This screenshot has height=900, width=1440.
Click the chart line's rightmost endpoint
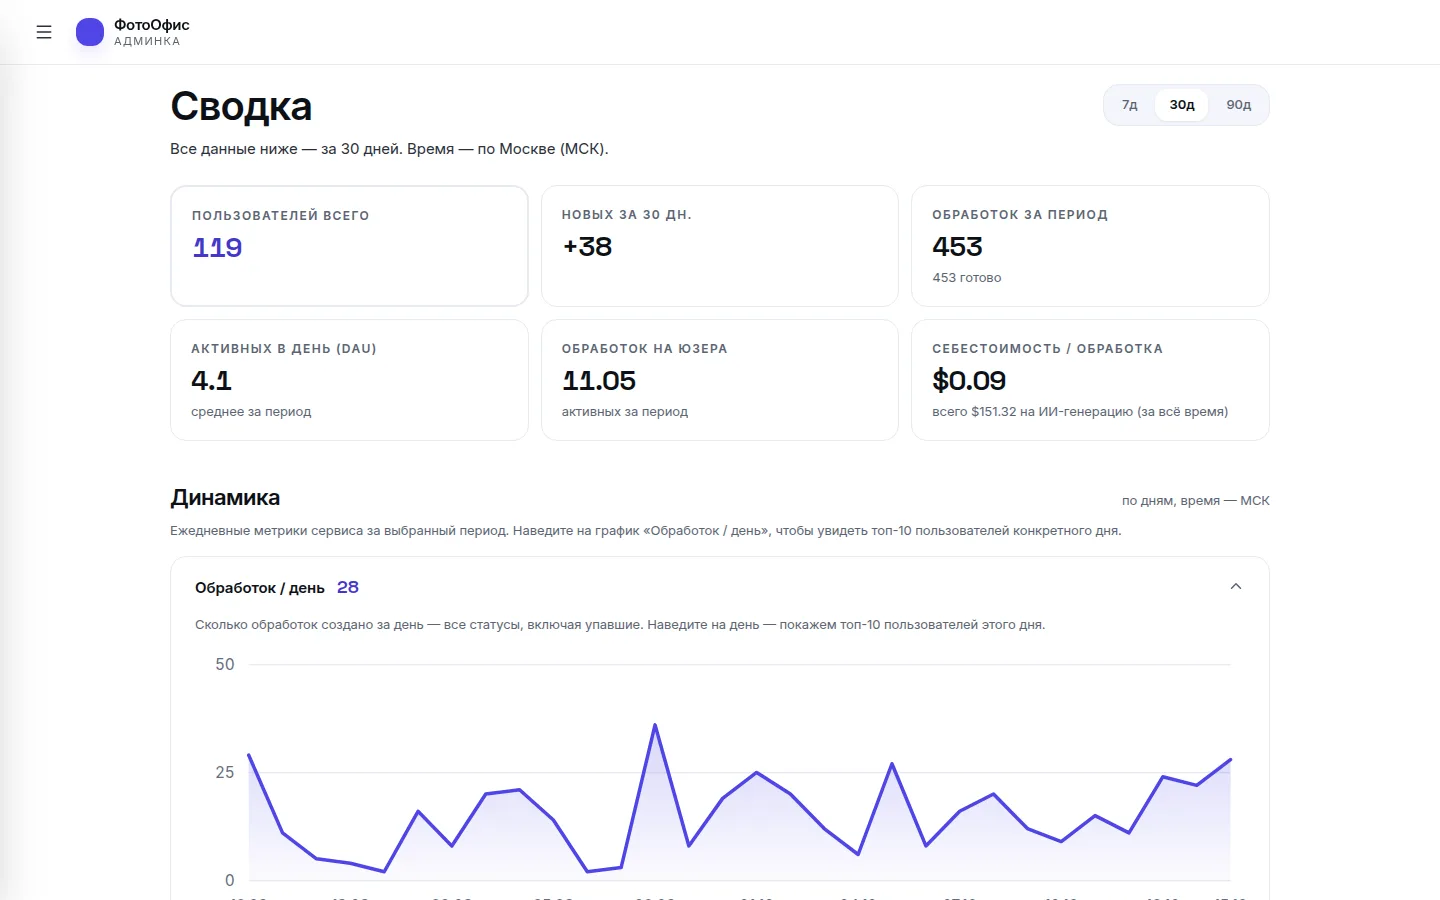coord(1230,760)
